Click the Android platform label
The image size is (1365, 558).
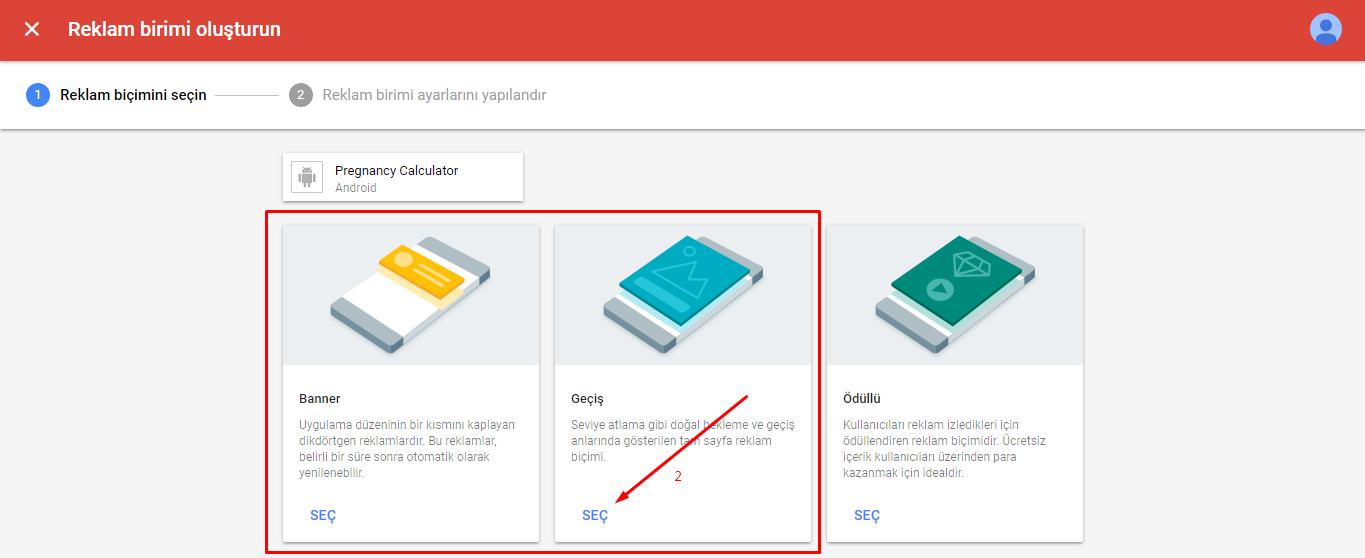(x=356, y=187)
